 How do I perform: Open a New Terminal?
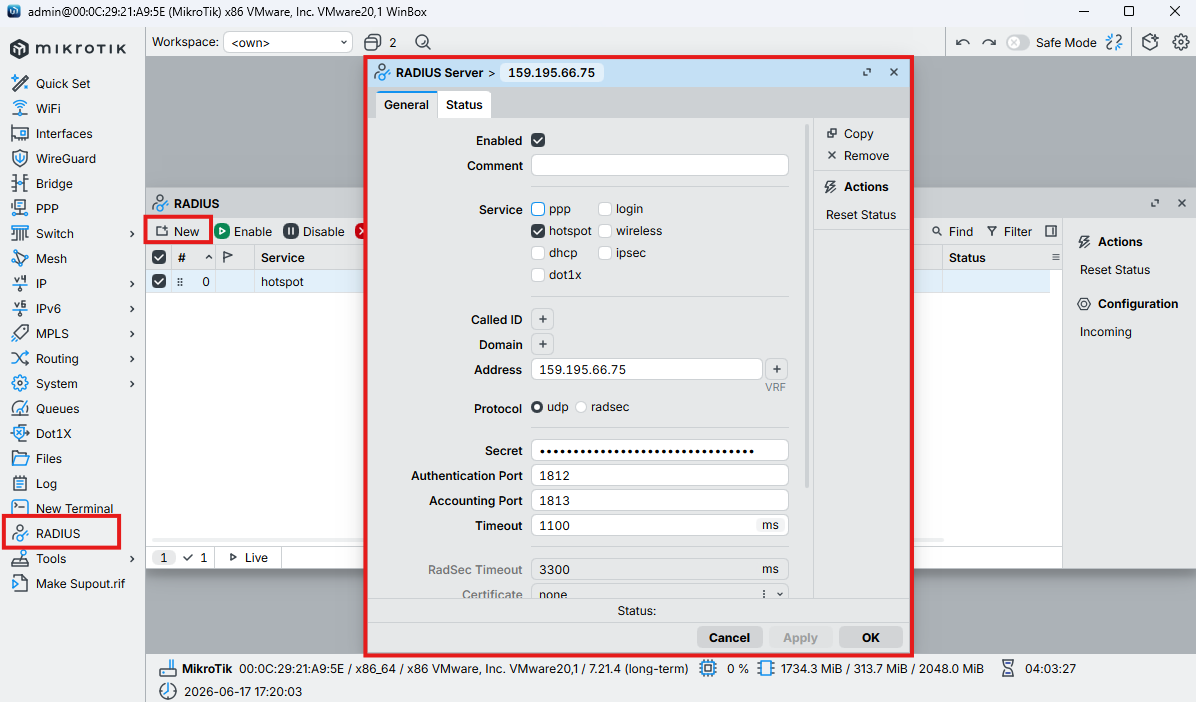(63, 508)
